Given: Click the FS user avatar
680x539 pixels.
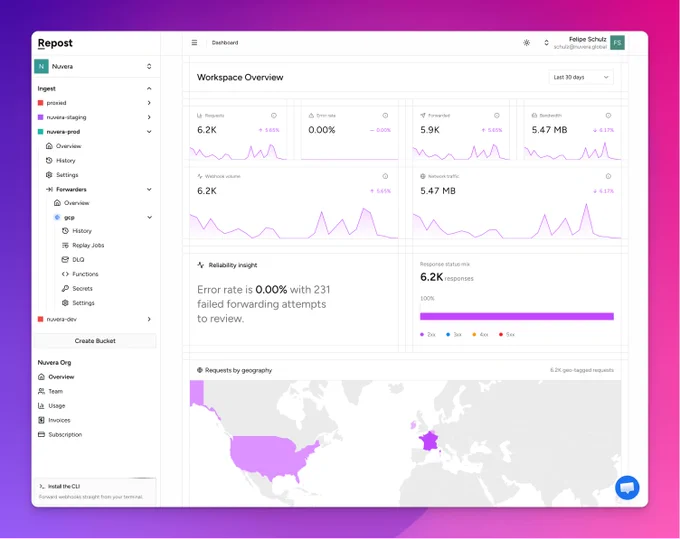Looking at the screenshot, I should click(617, 42).
